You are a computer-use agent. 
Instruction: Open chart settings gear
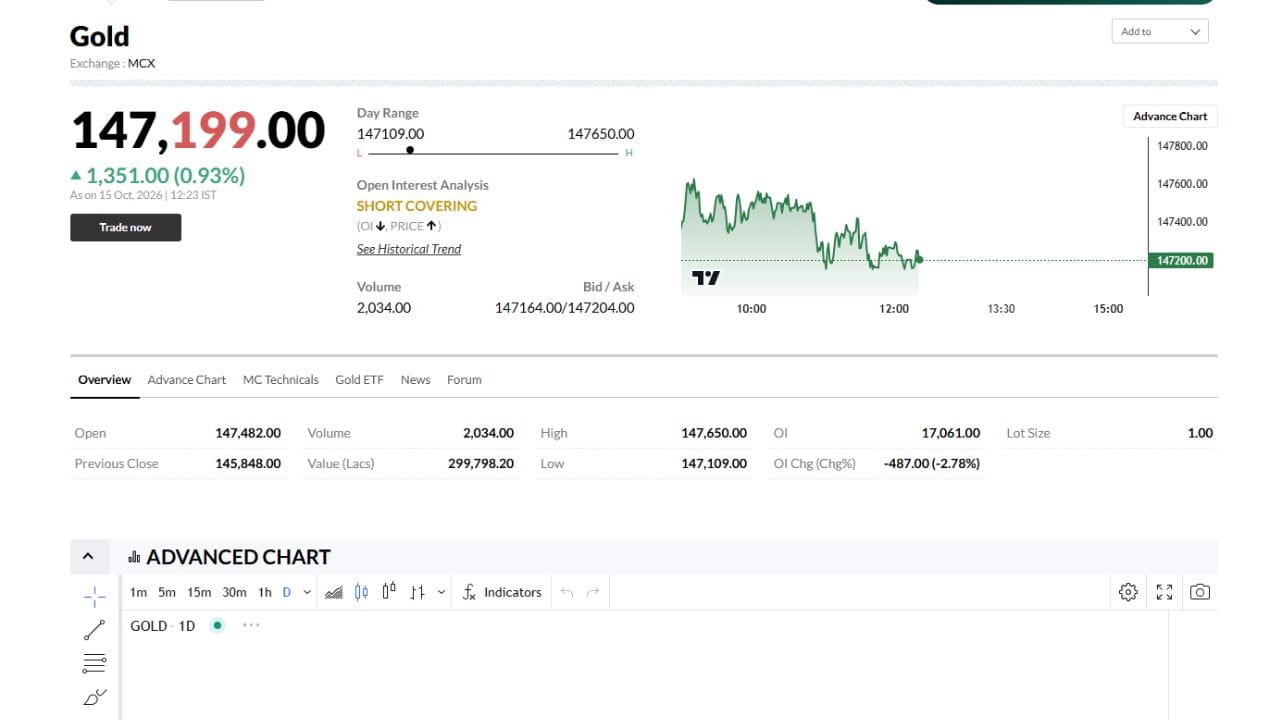[x=1128, y=592]
